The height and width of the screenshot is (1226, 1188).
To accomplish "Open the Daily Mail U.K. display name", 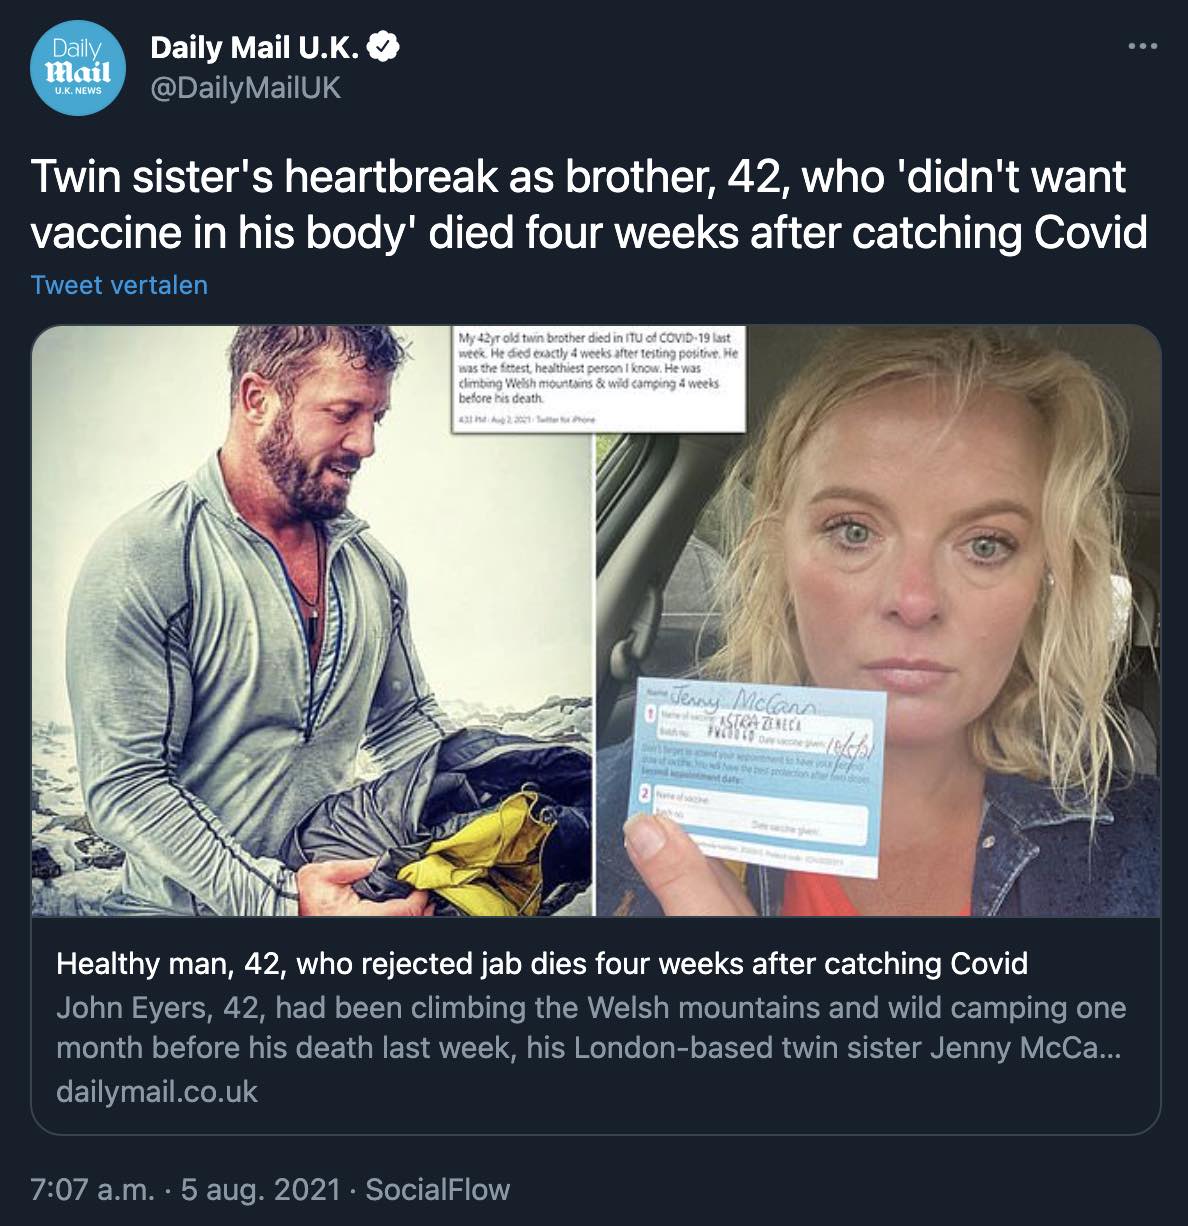I will (256, 47).
